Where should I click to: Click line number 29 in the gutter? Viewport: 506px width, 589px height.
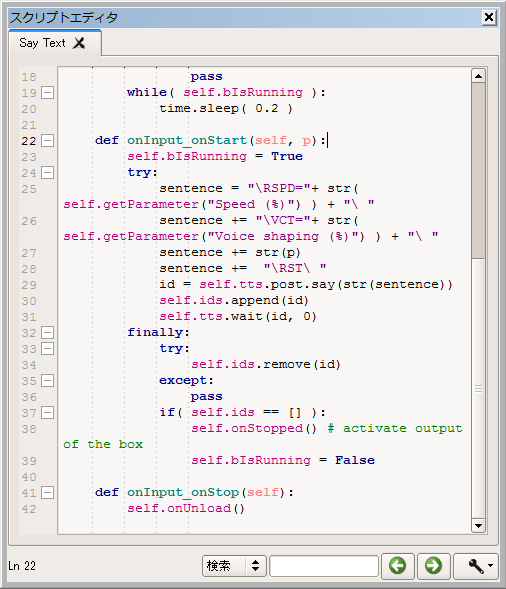point(29,285)
